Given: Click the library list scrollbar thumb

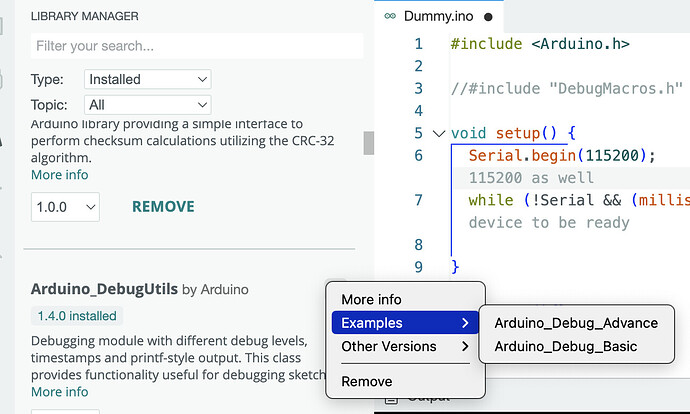Looking at the screenshot, I should click(369, 142).
